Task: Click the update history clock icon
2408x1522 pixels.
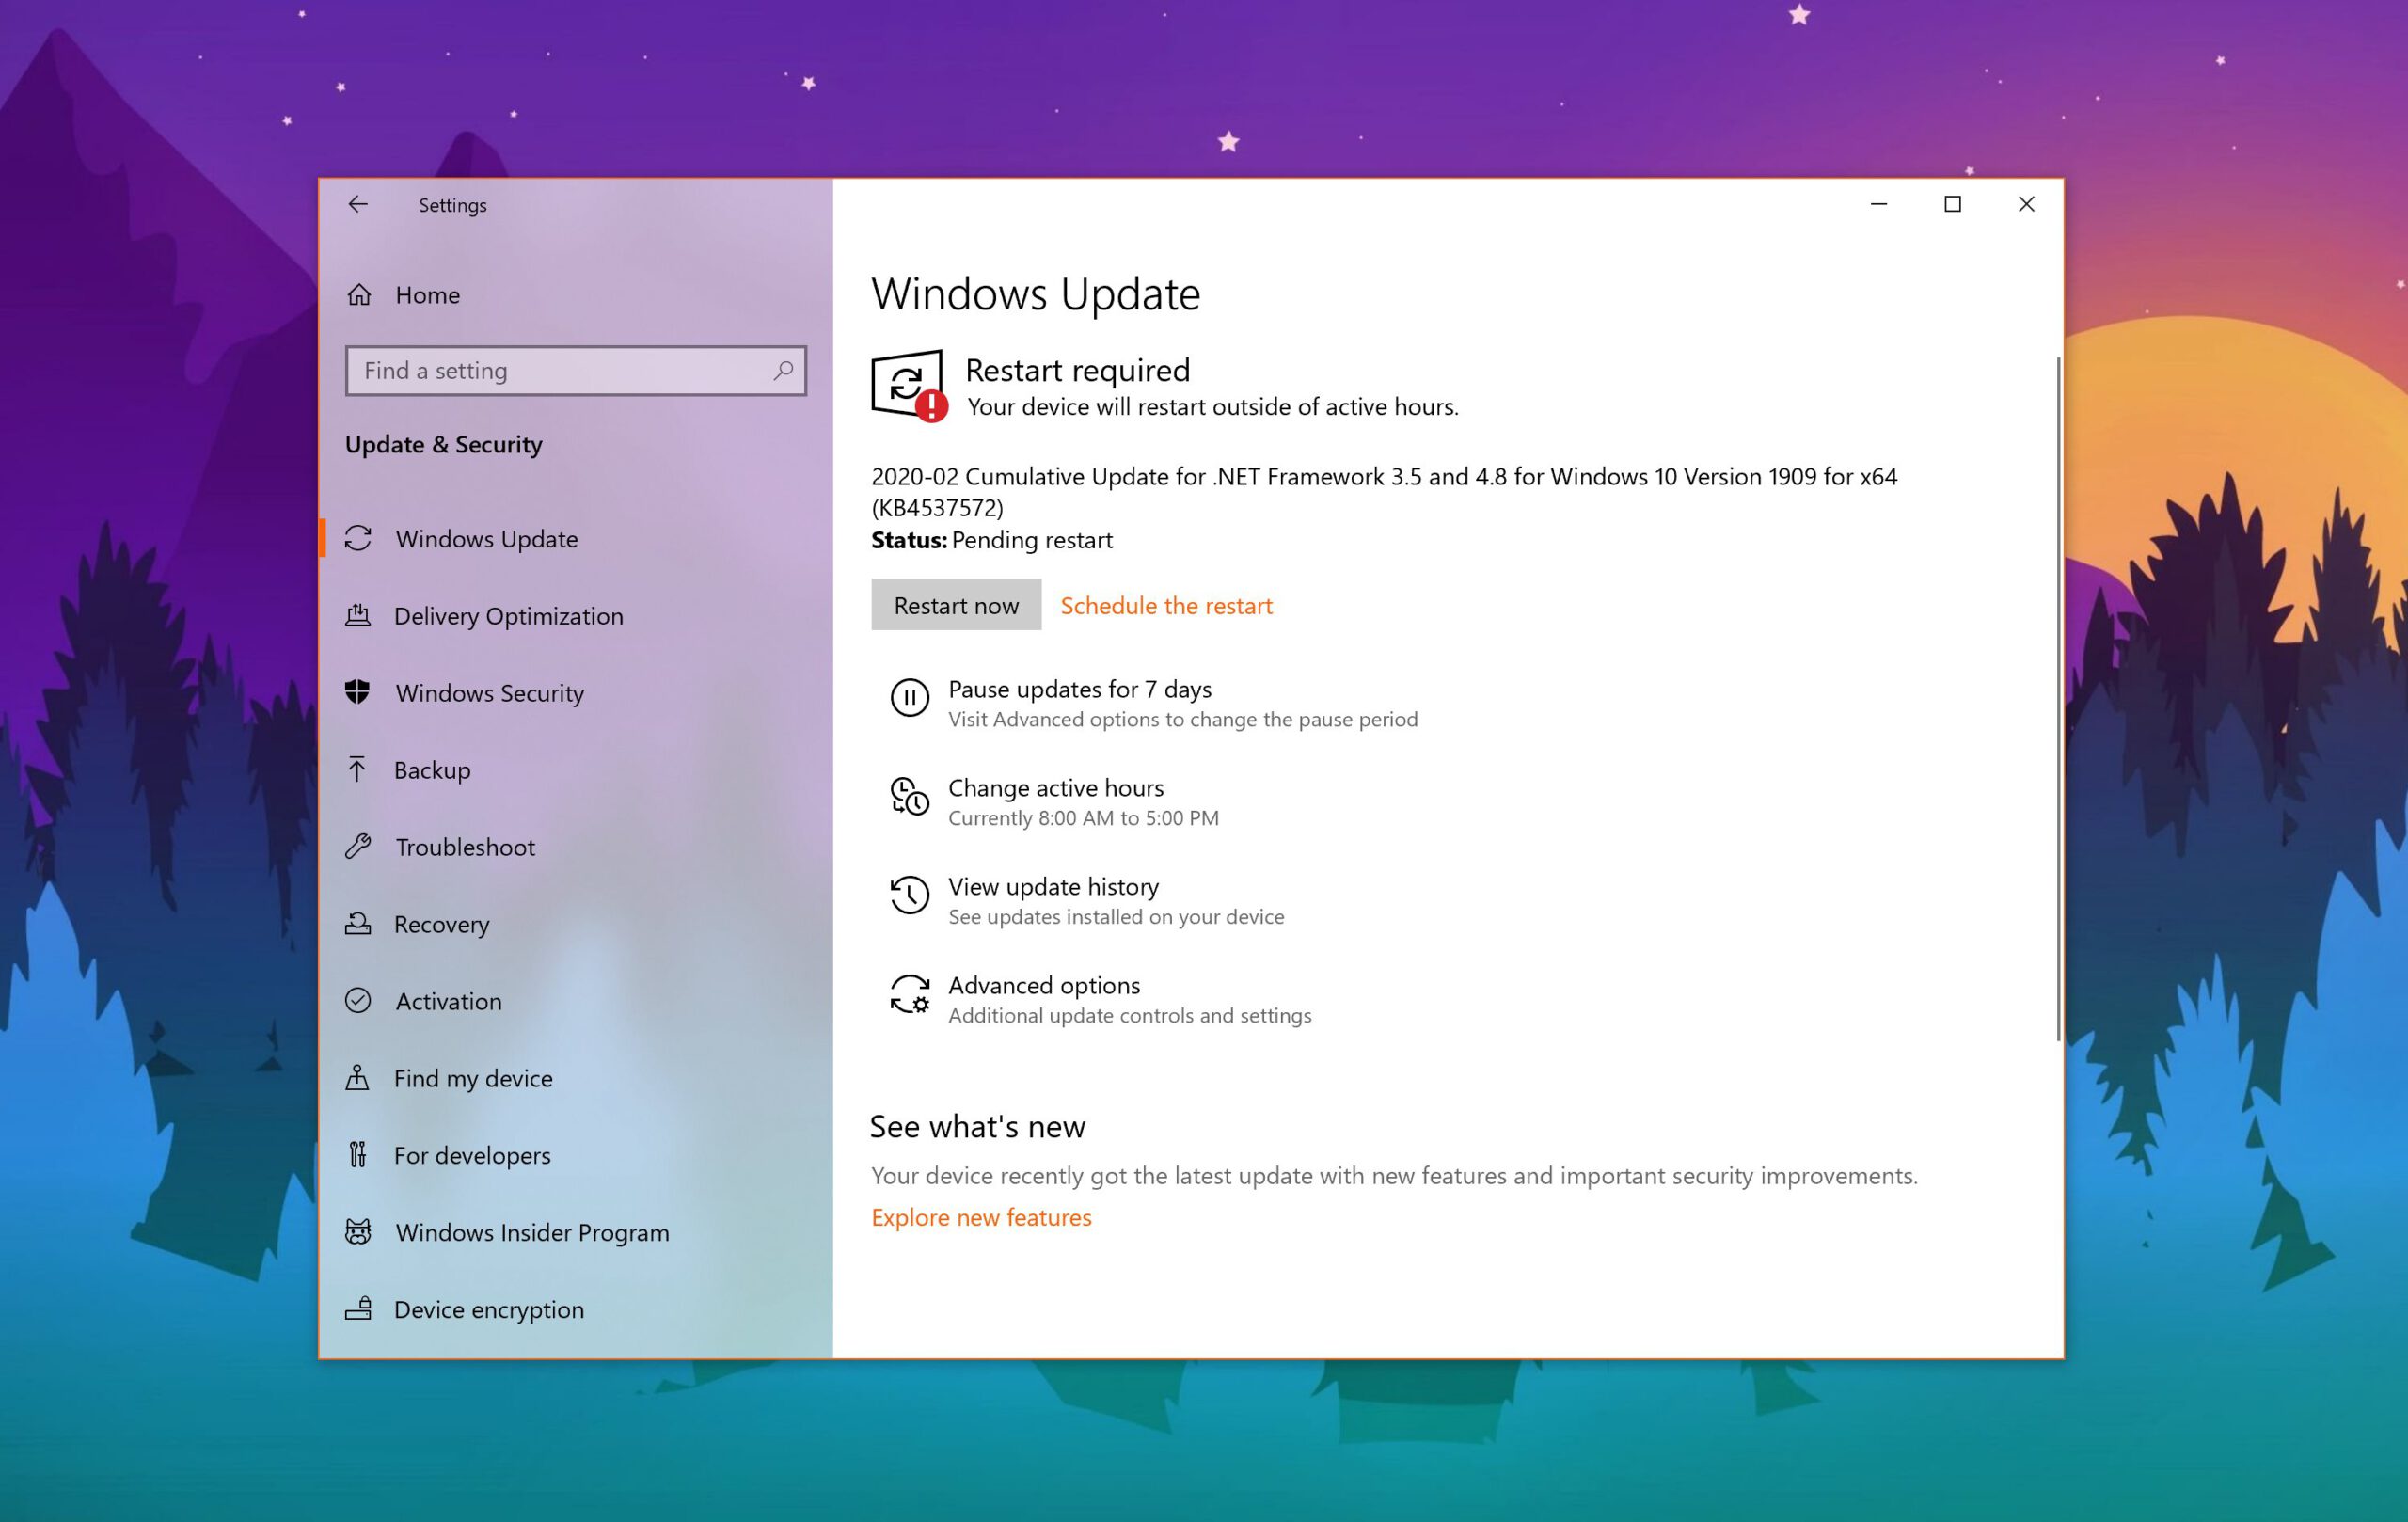Action: [909, 895]
